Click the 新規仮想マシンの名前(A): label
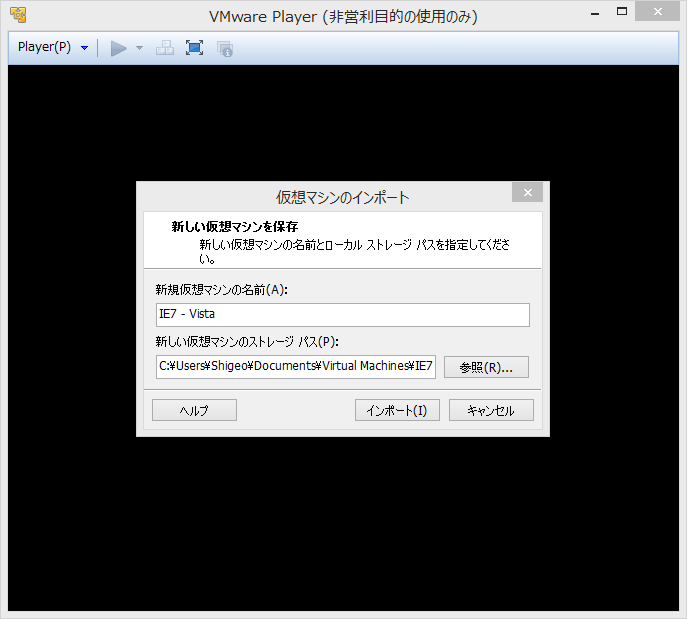Image resolution: width=687 pixels, height=619 pixels. pos(222,290)
